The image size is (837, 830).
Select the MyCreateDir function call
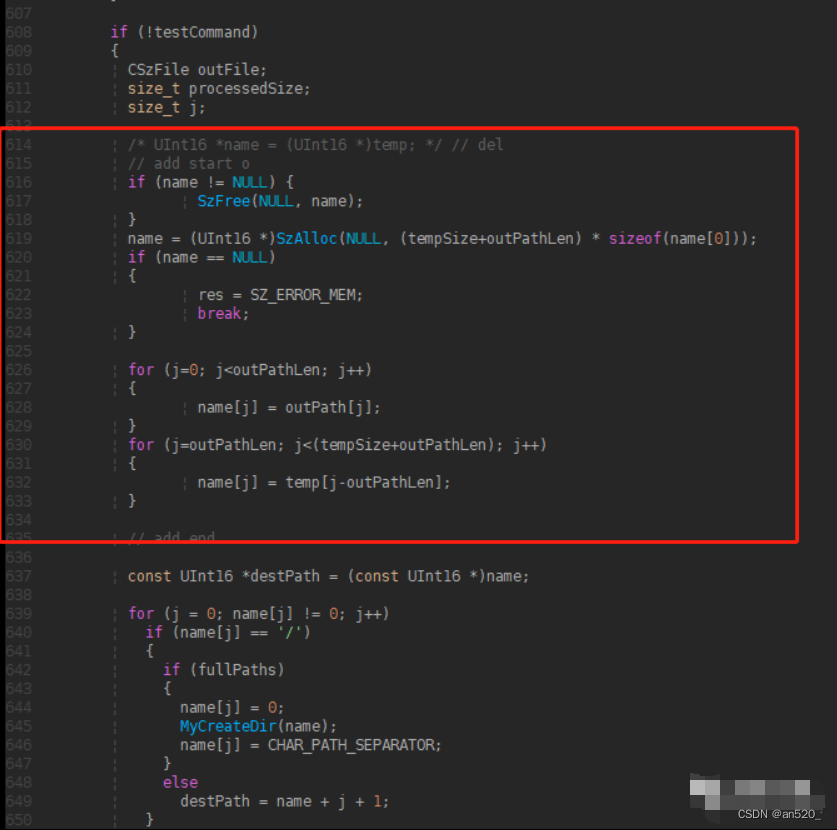click(228, 725)
